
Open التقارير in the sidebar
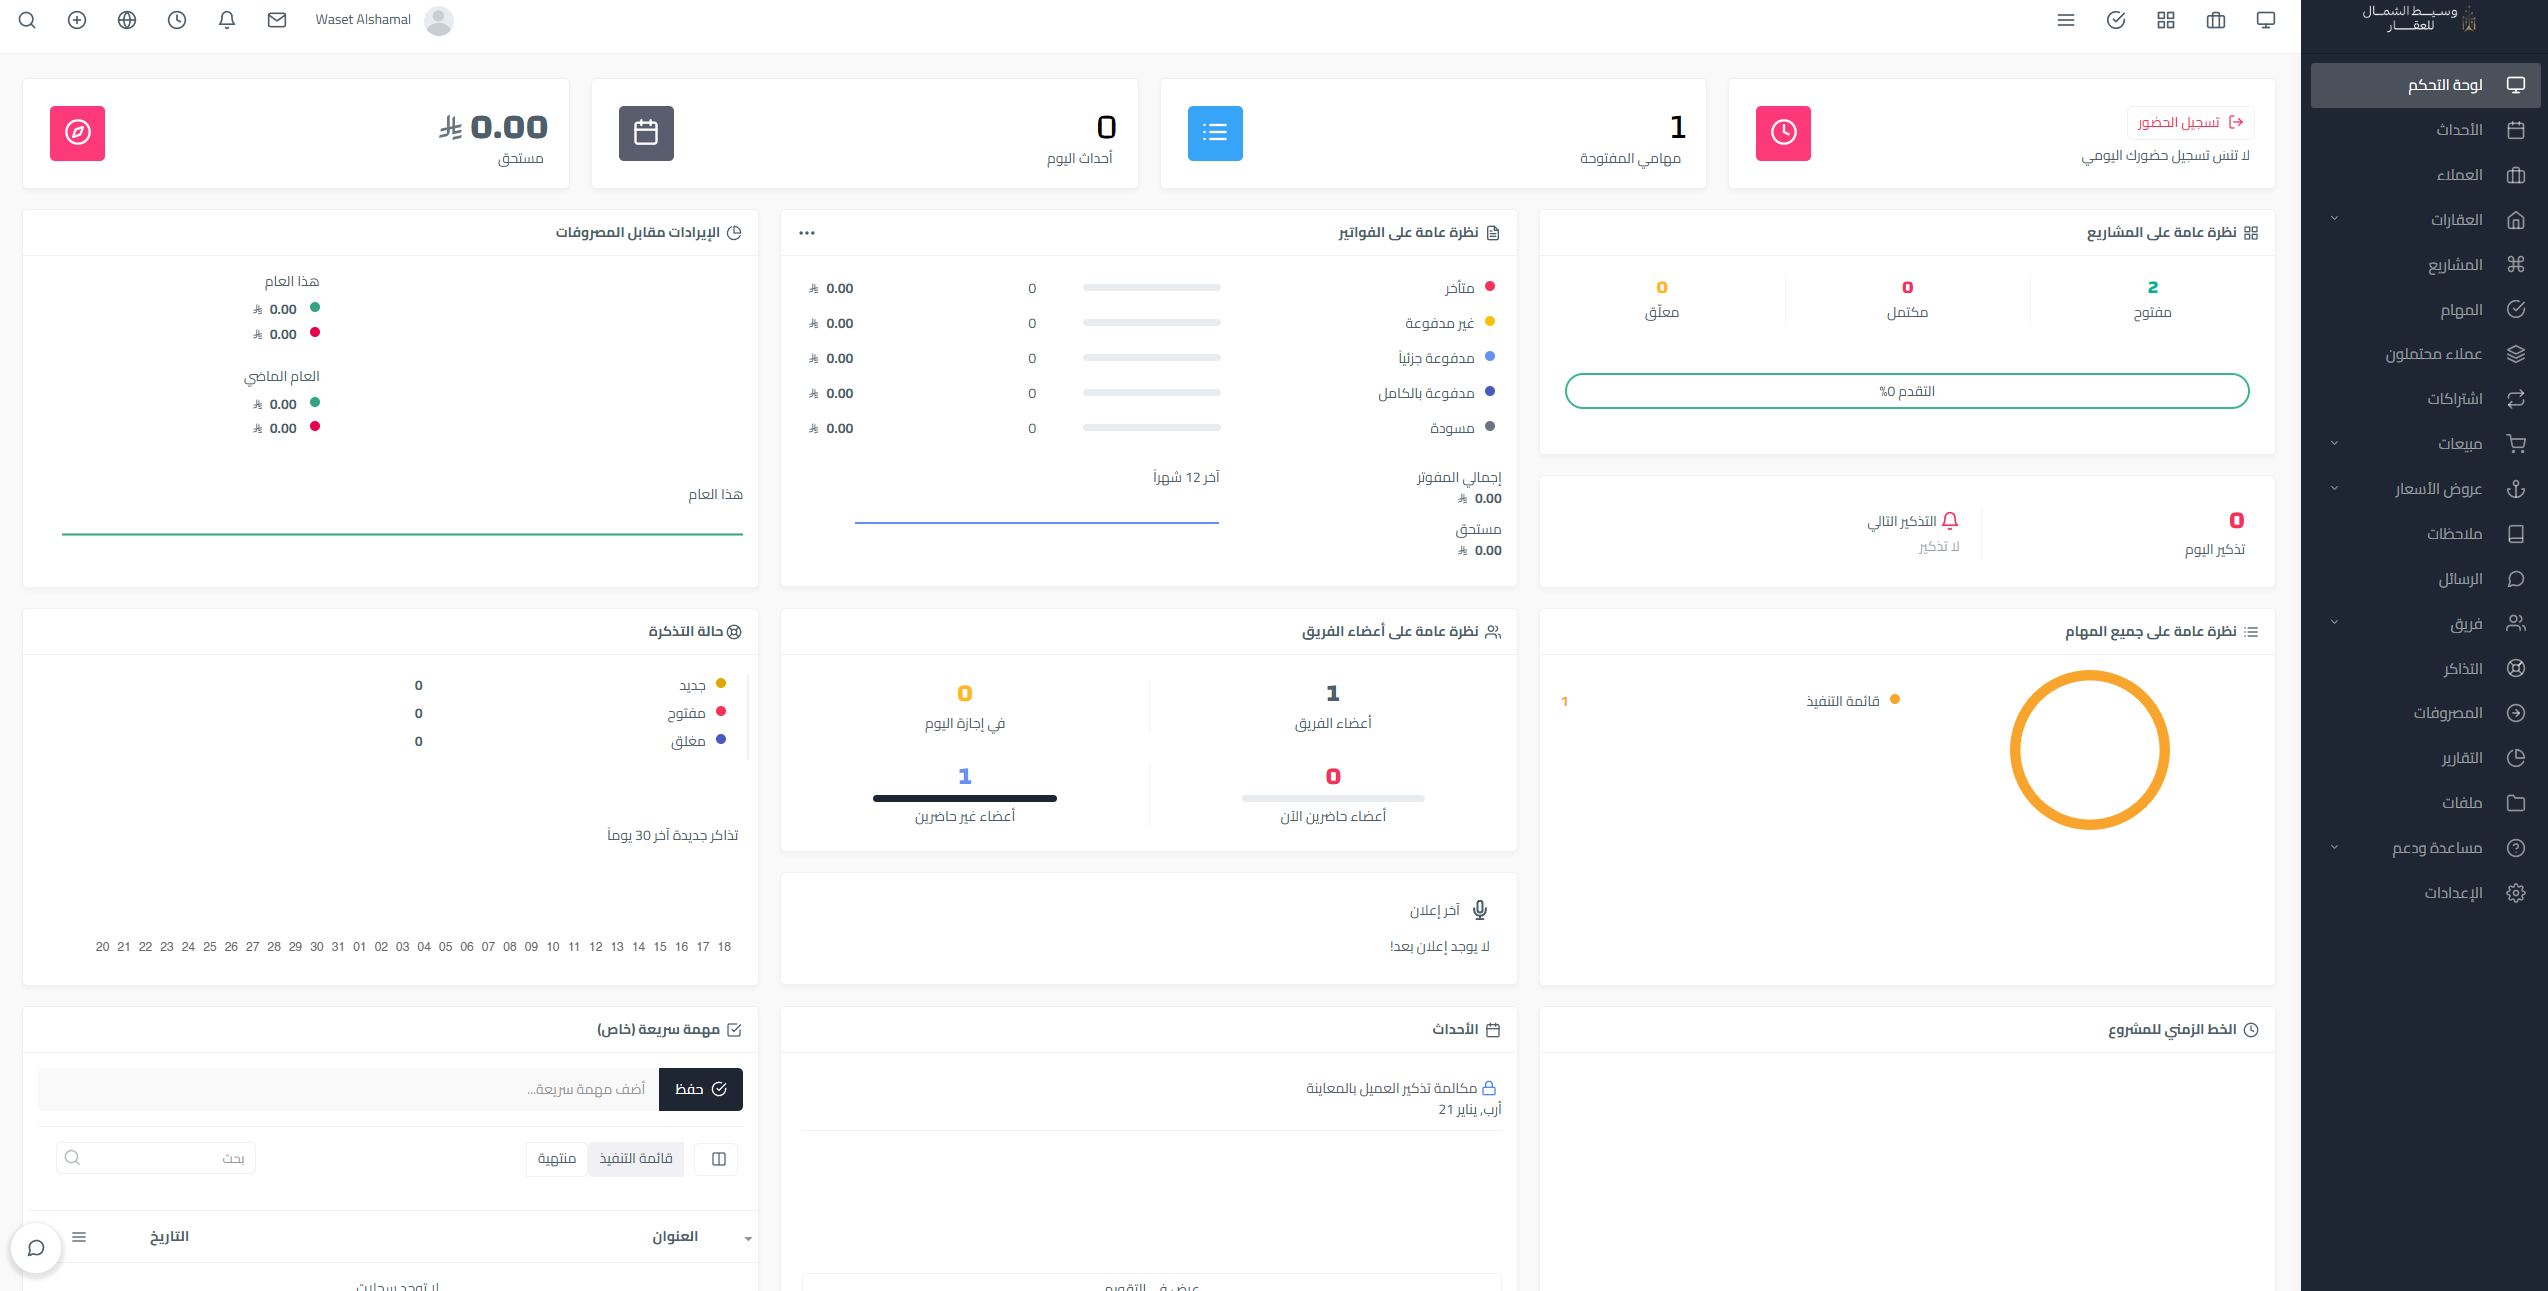point(2461,757)
